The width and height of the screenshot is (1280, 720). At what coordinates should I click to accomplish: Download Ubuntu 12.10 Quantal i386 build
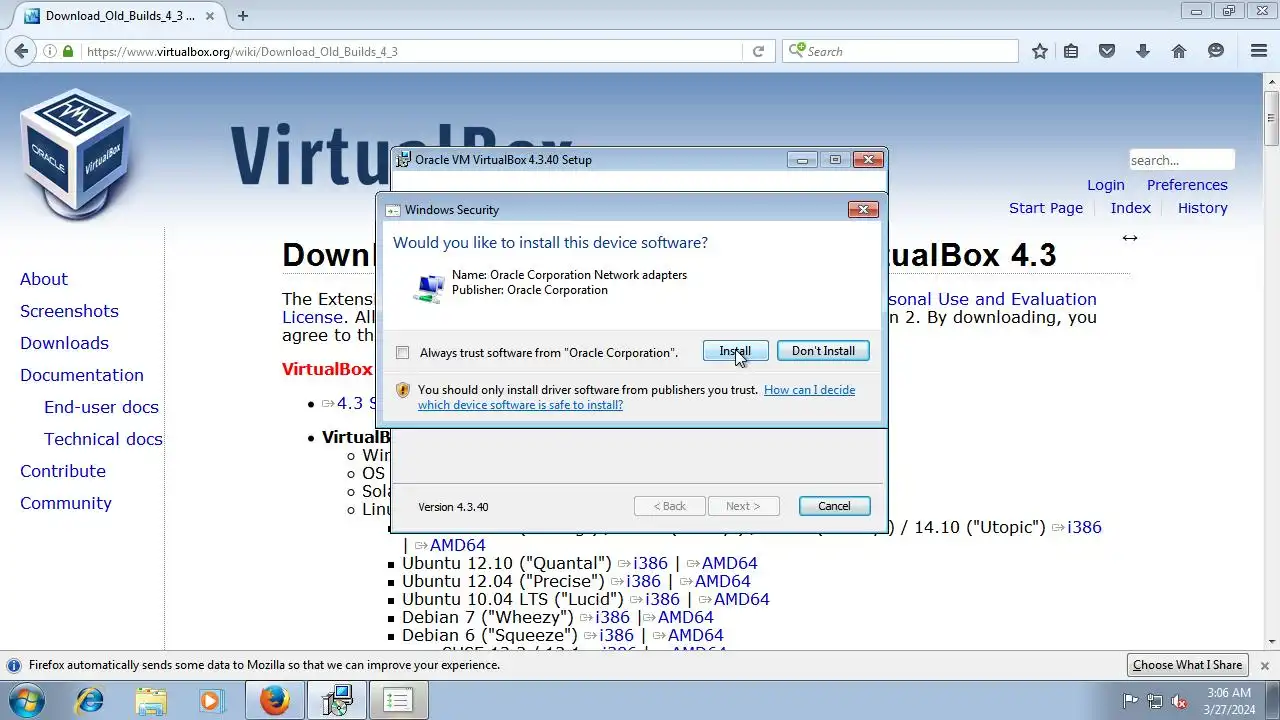[x=643, y=563]
